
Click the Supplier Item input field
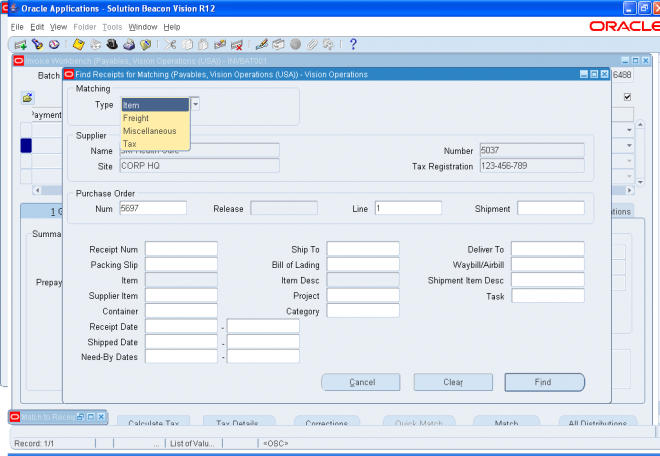(x=181, y=296)
